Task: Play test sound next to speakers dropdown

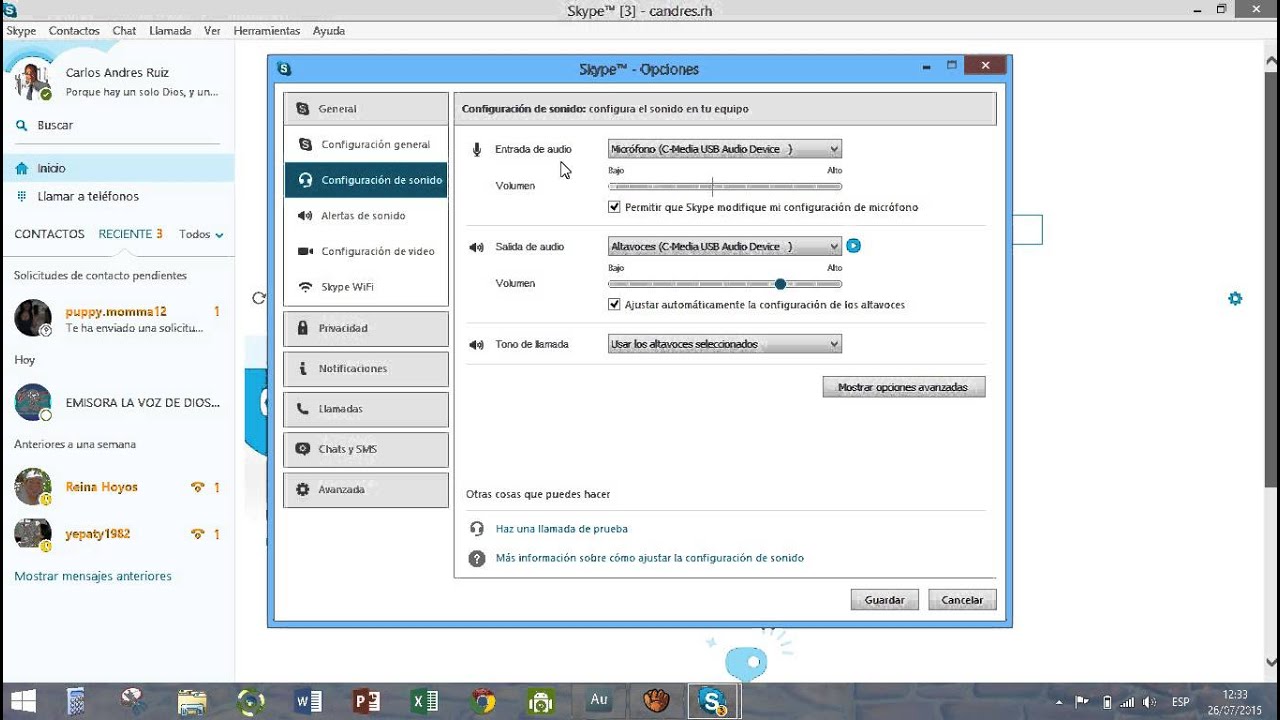Action: pyautogui.click(x=853, y=246)
